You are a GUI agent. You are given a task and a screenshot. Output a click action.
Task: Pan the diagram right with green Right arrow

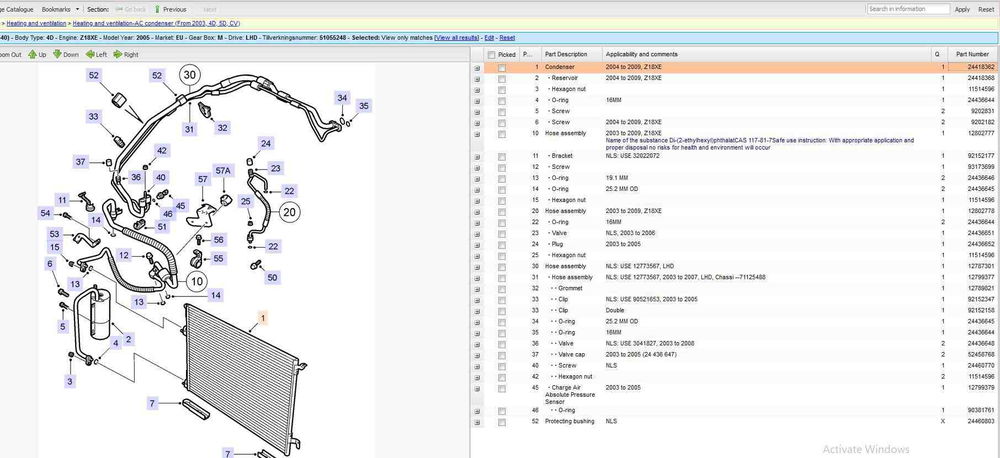click(126, 54)
